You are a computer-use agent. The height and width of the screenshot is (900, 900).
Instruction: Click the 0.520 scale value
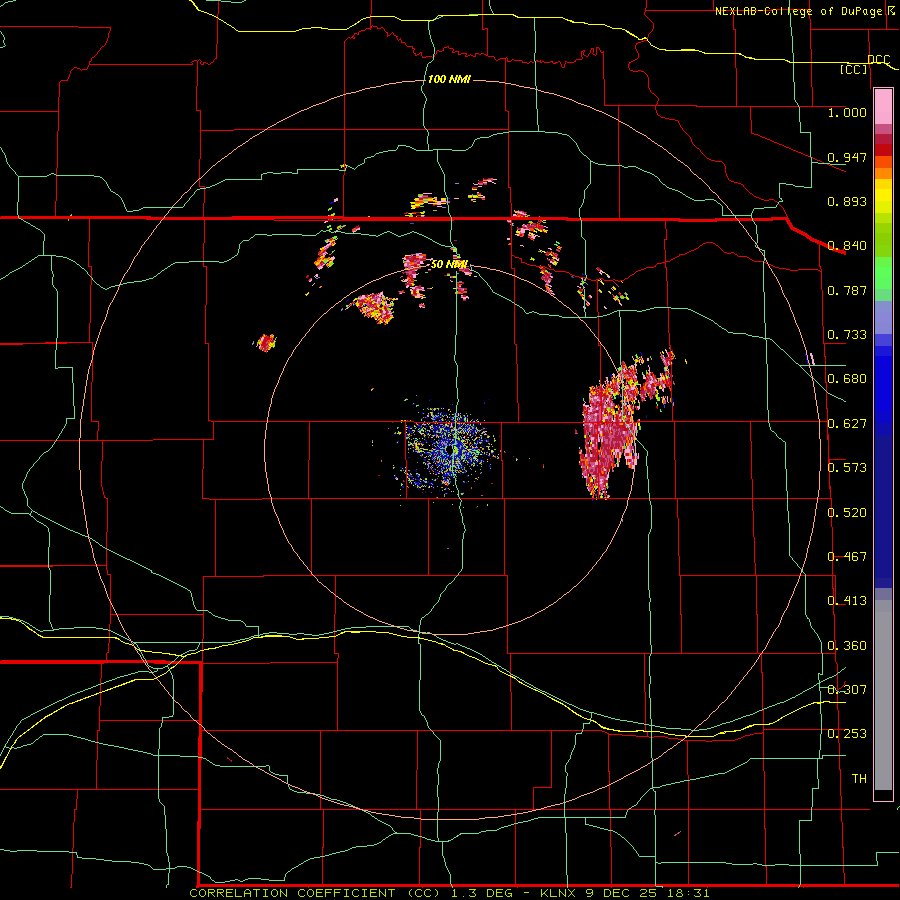847,513
